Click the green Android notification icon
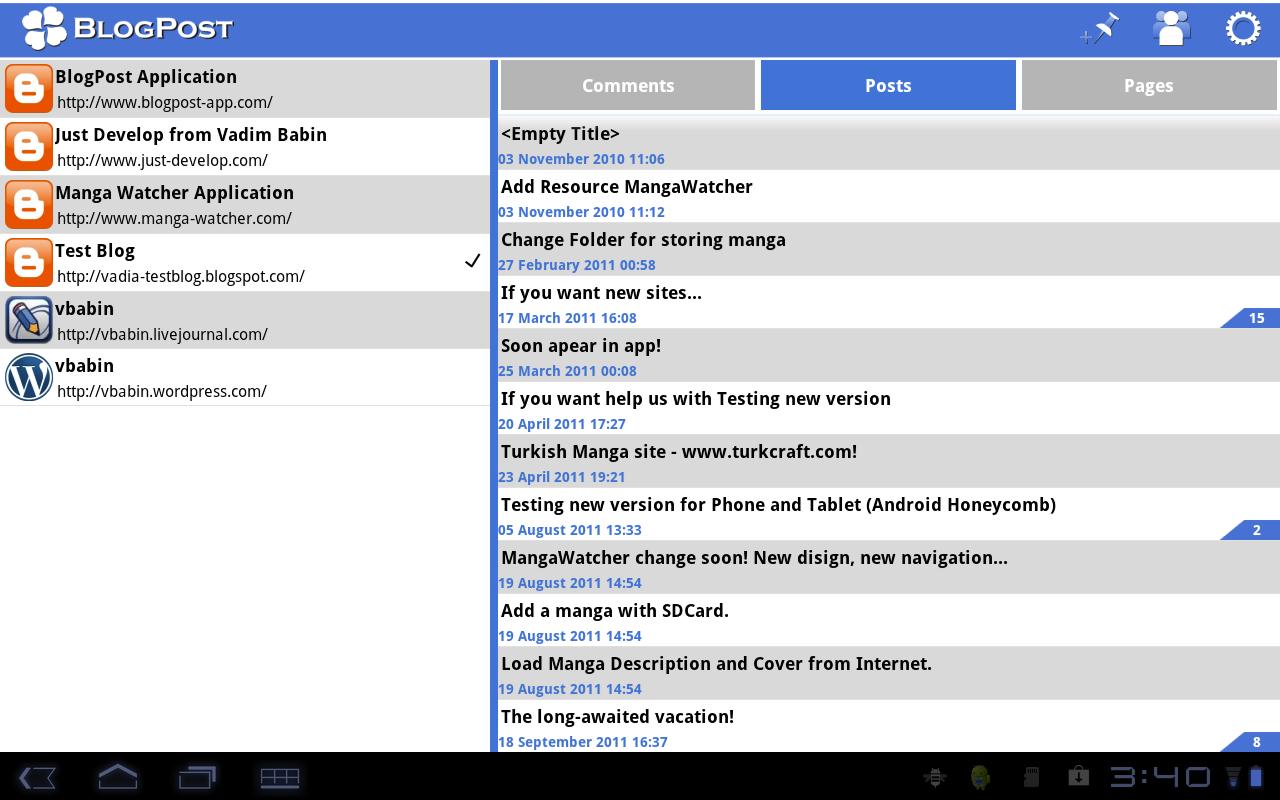1280x800 pixels. [x=981, y=777]
